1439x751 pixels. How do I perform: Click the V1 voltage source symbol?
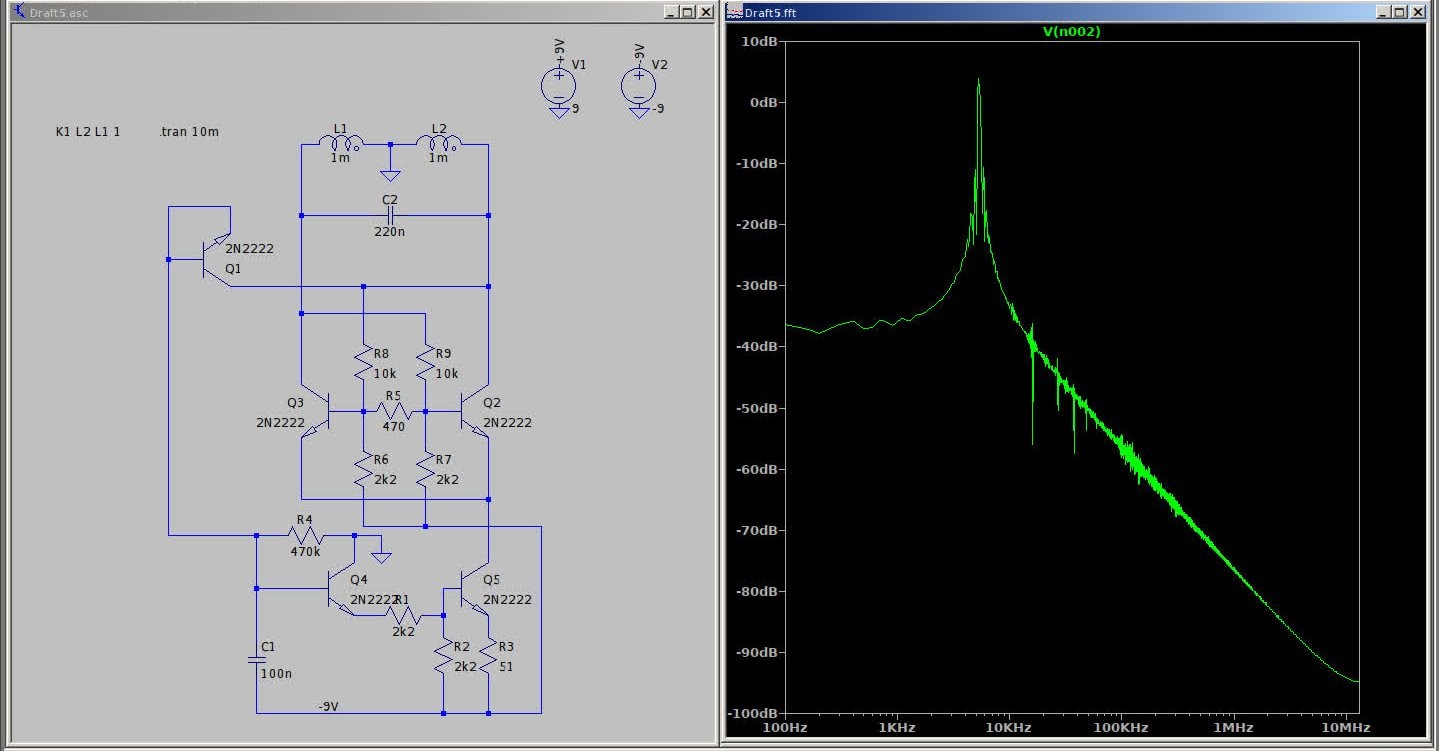tap(558, 84)
